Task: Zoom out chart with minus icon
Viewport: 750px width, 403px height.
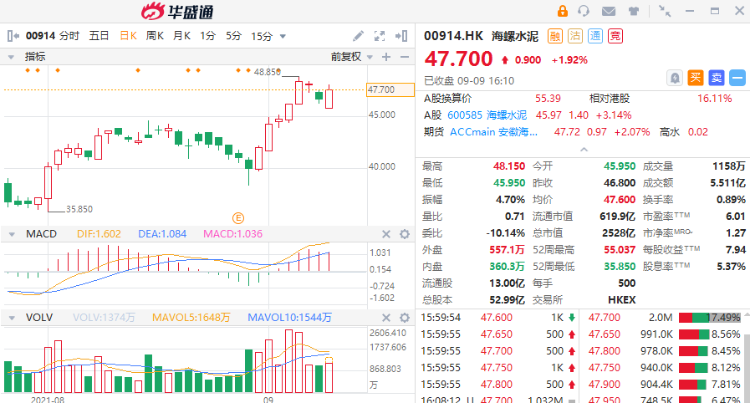Action: [x=405, y=57]
